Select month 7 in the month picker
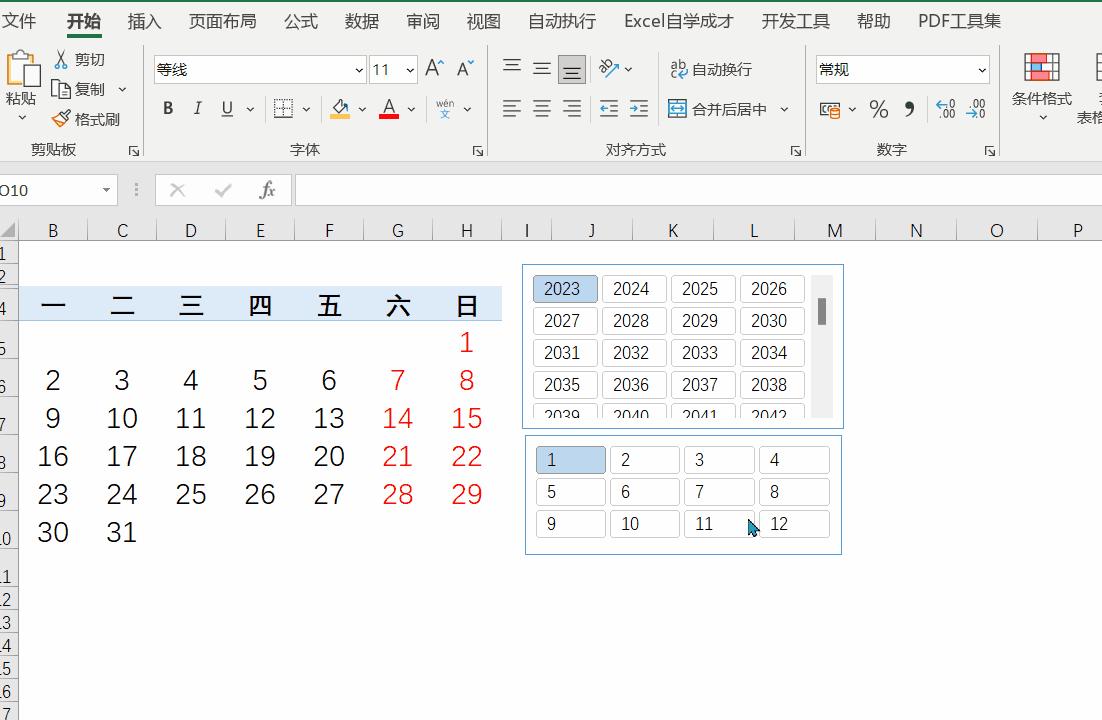The image size is (1102, 720). [x=718, y=491]
